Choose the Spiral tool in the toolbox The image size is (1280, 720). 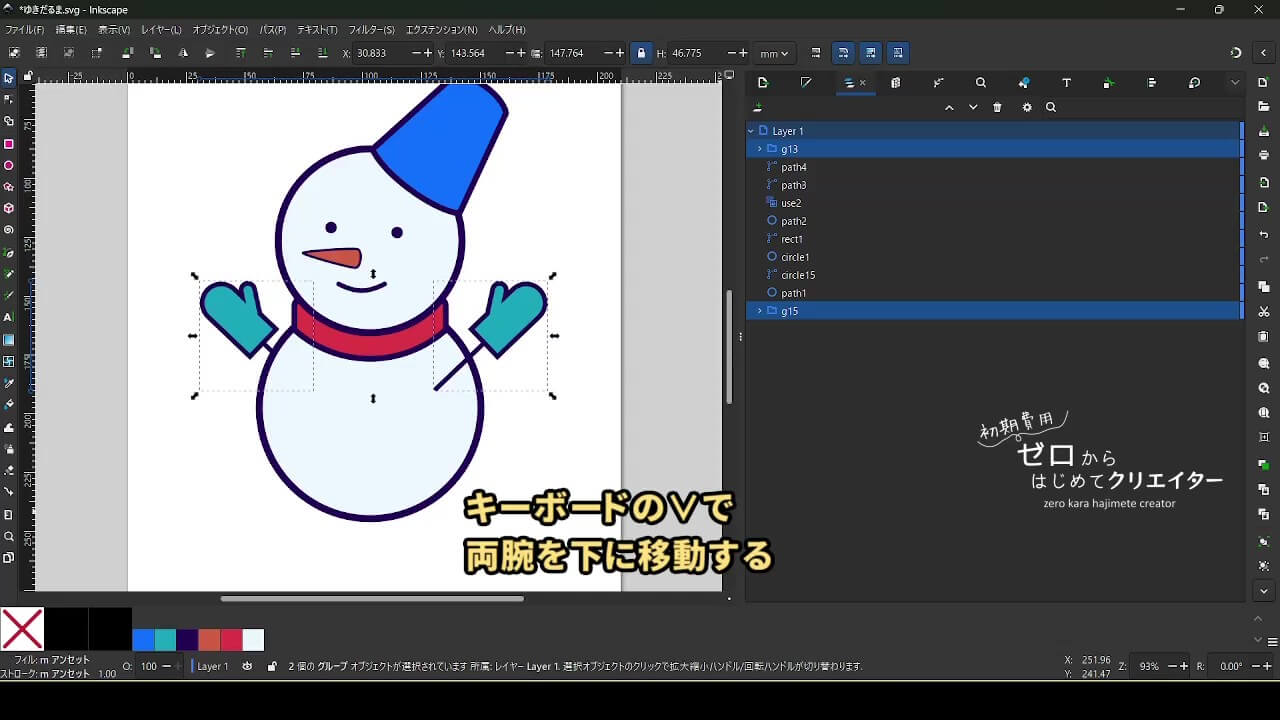point(9,230)
